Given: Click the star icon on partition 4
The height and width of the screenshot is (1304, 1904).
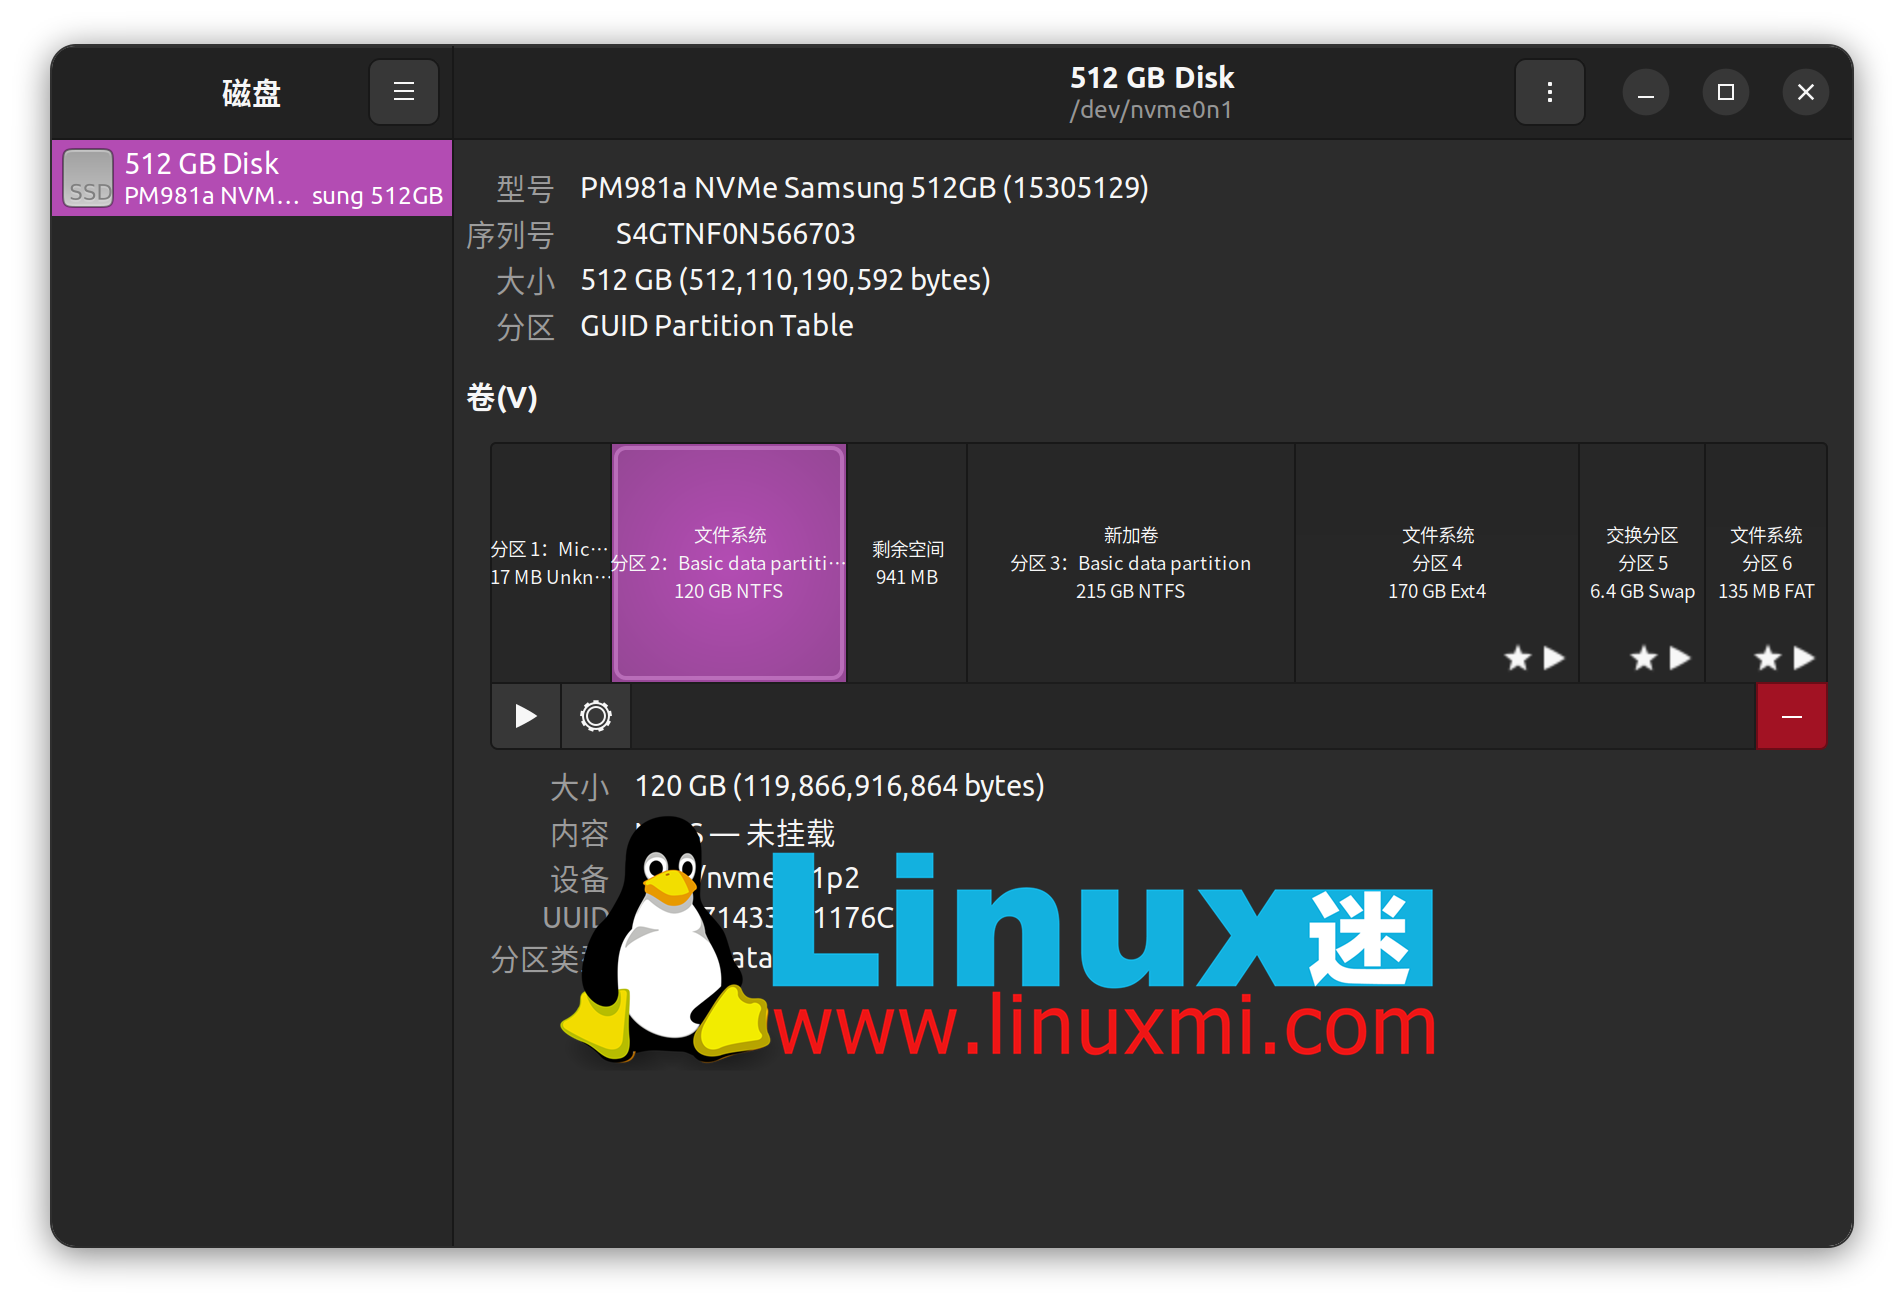Looking at the screenshot, I should tap(1518, 658).
